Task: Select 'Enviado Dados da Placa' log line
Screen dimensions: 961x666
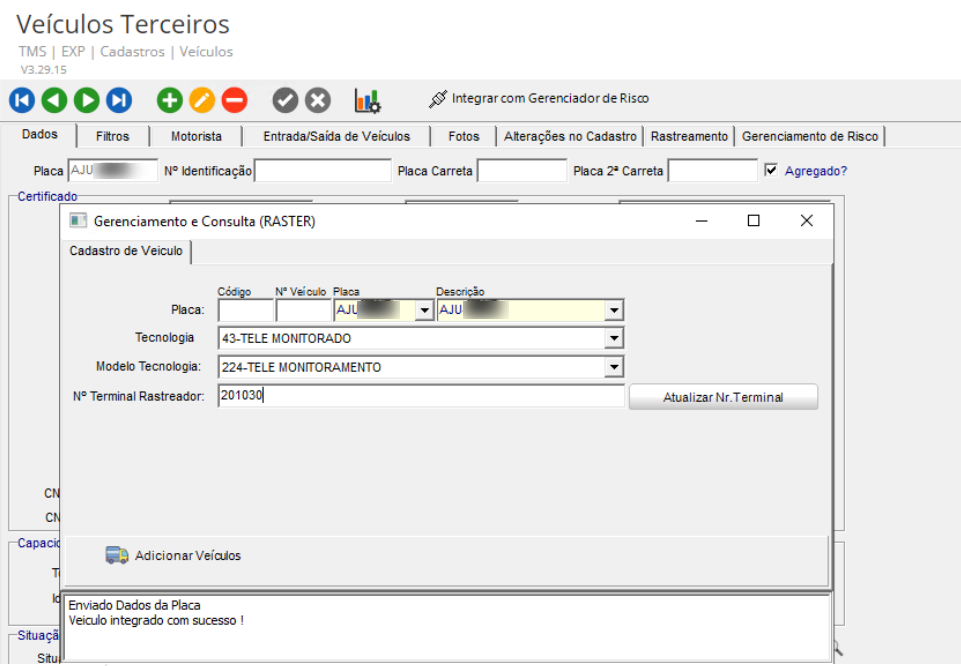Action: 134,605
